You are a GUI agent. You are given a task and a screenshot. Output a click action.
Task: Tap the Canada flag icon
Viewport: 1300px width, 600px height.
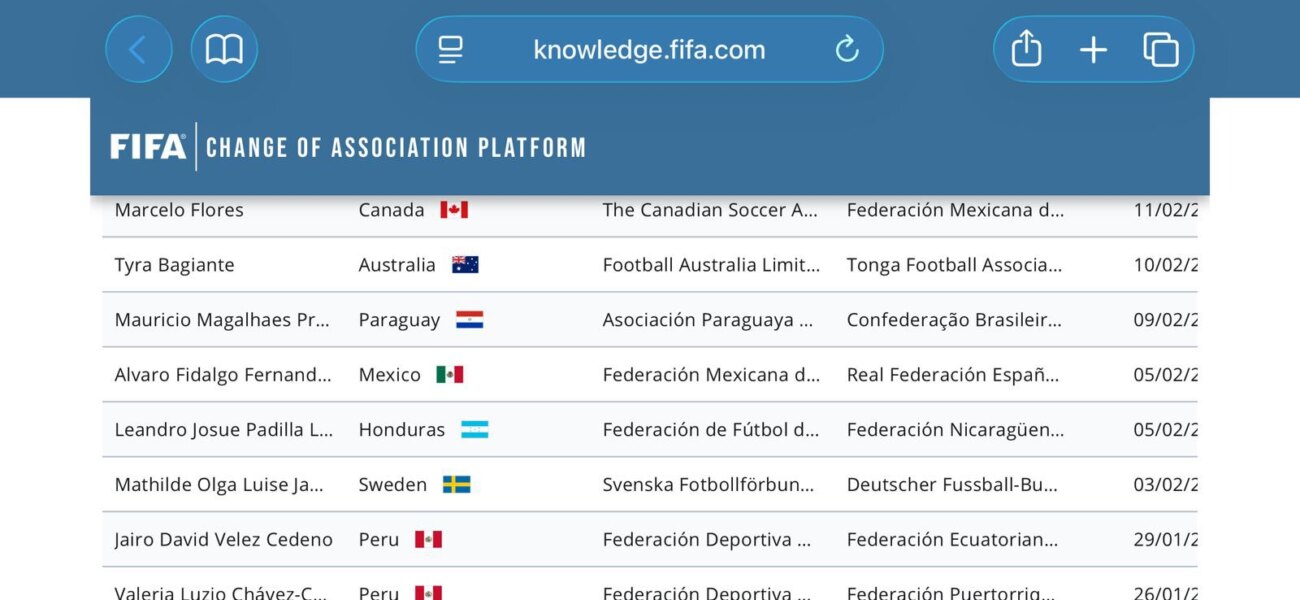[x=454, y=210]
